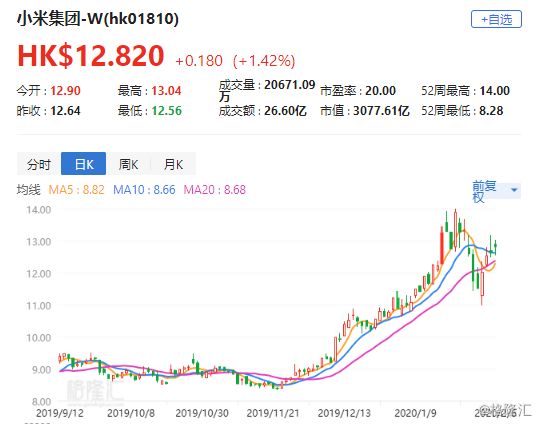The height and width of the screenshot is (424, 539).
Task: Switch to the 周K chart tab
Action: pos(128,164)
